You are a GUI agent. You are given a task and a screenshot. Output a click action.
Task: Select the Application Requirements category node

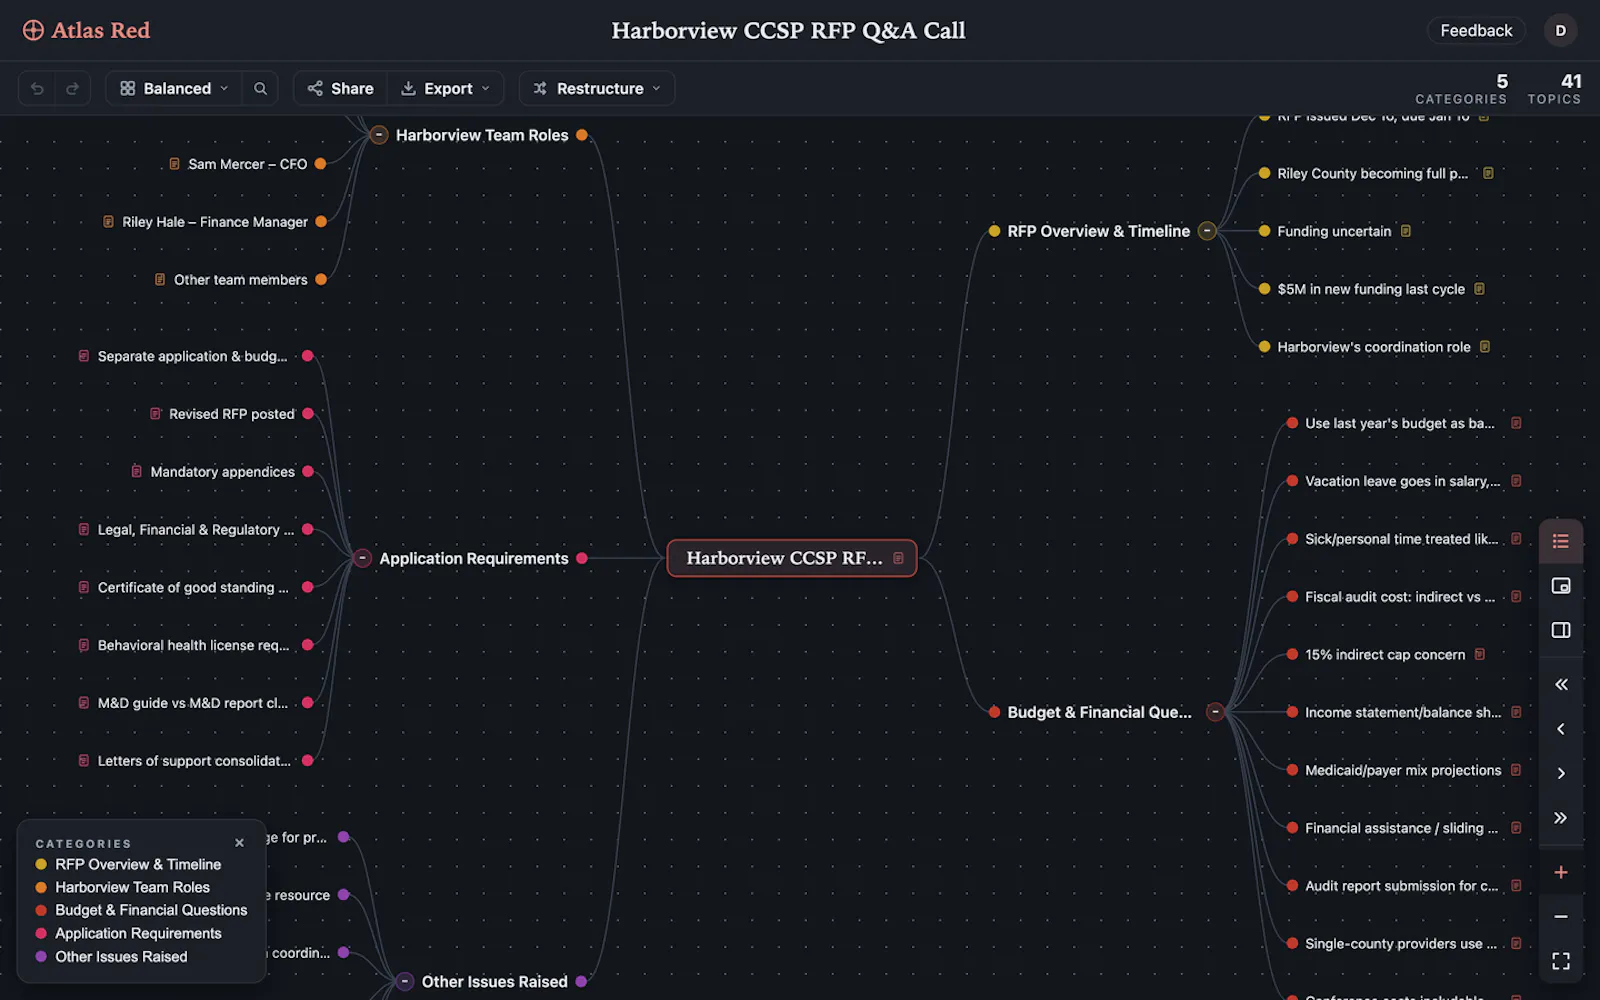click(473, 558)
